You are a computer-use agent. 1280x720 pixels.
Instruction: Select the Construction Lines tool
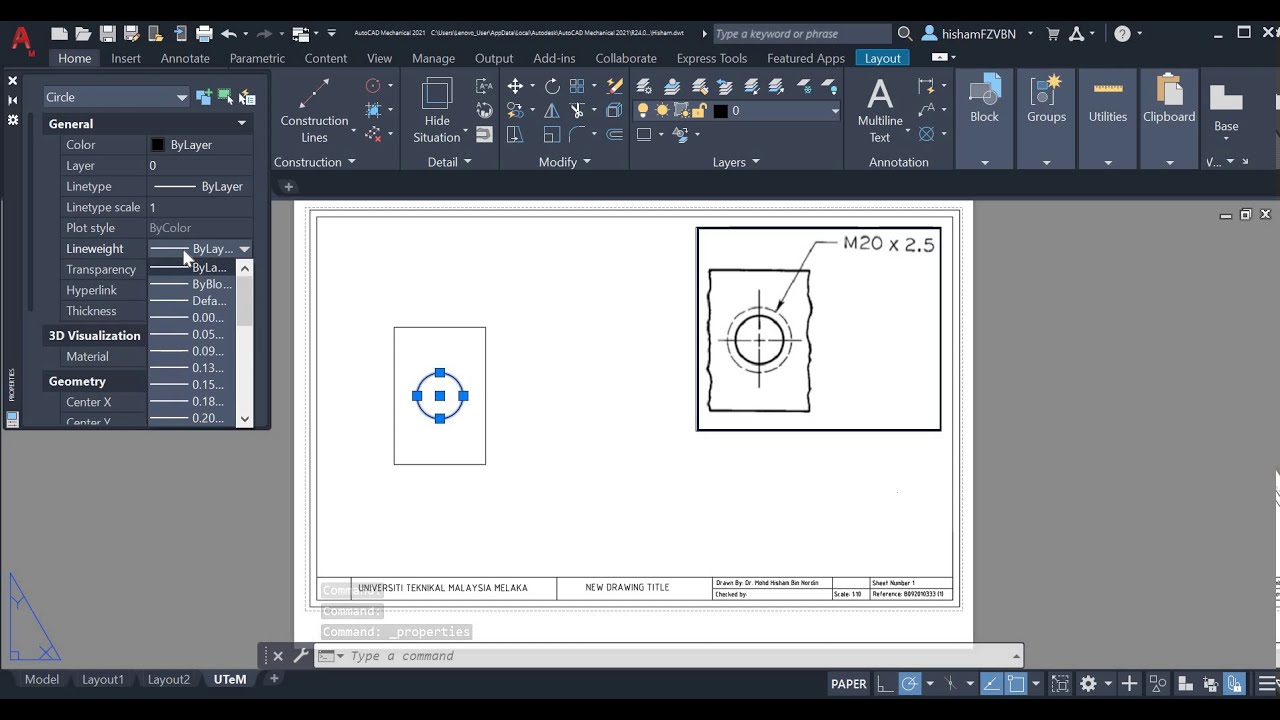pyautogui.click(x=314, y=111)
